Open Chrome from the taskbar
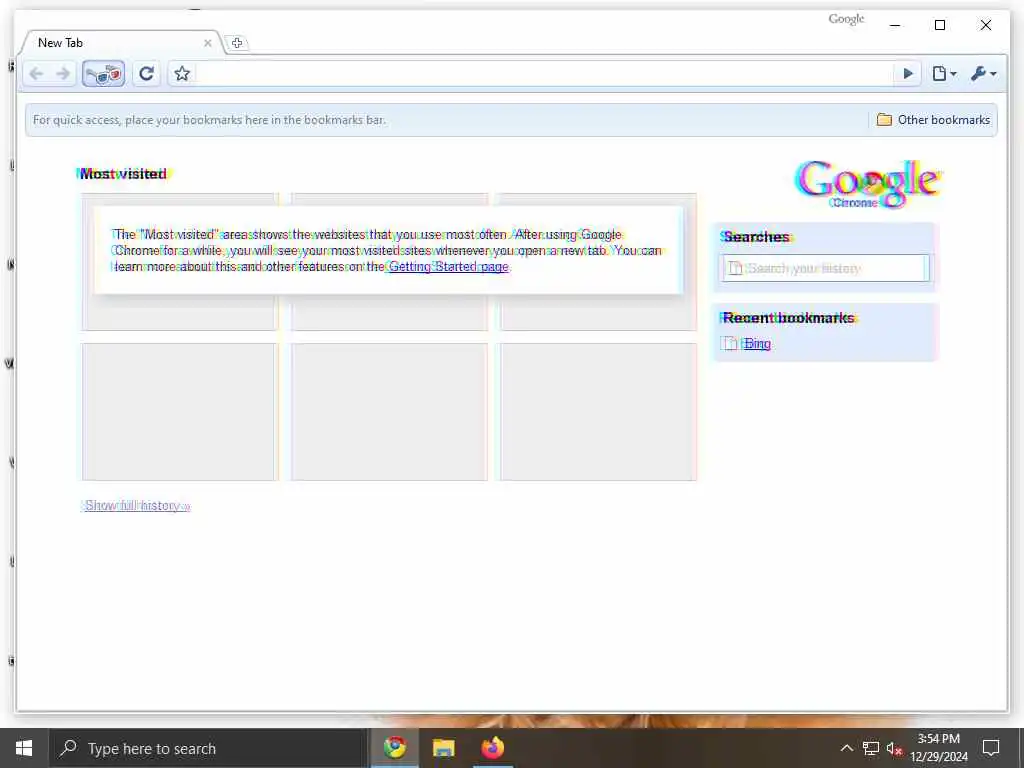Viewport: 1024px width, 768px height. point(394,748)
